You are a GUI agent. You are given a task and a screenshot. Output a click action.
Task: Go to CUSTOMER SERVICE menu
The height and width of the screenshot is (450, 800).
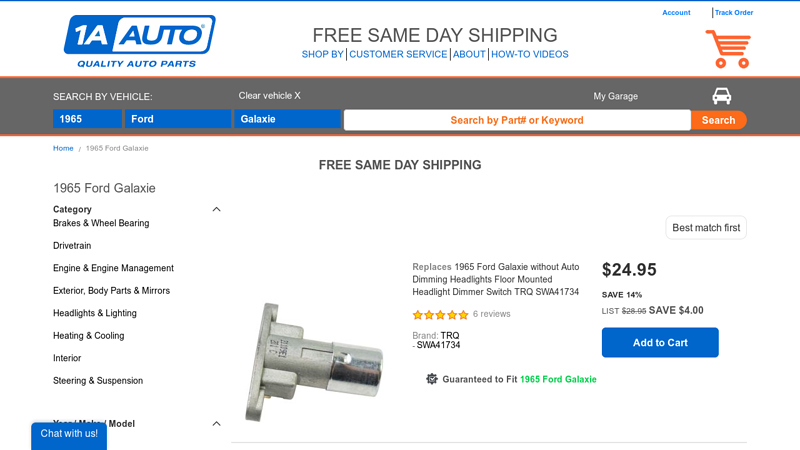398,54
